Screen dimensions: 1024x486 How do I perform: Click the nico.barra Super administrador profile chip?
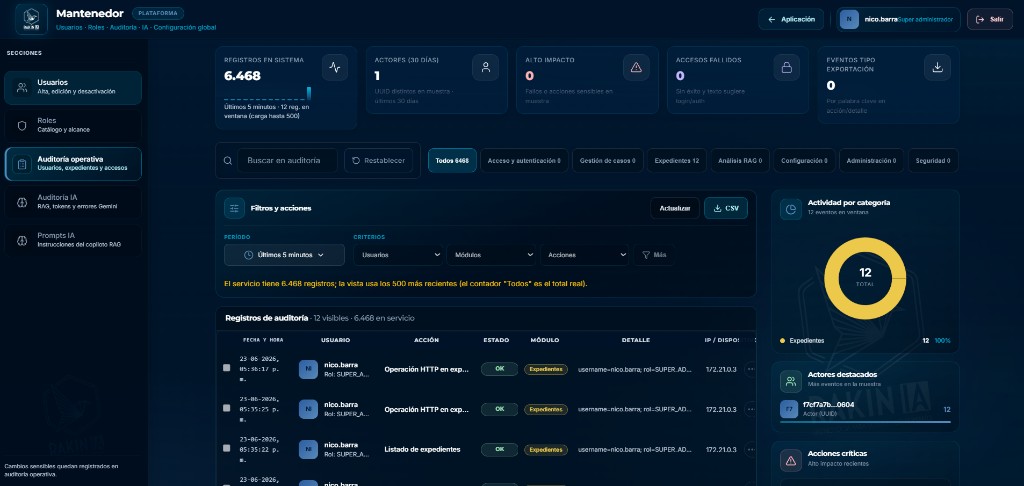click(898, 20)
